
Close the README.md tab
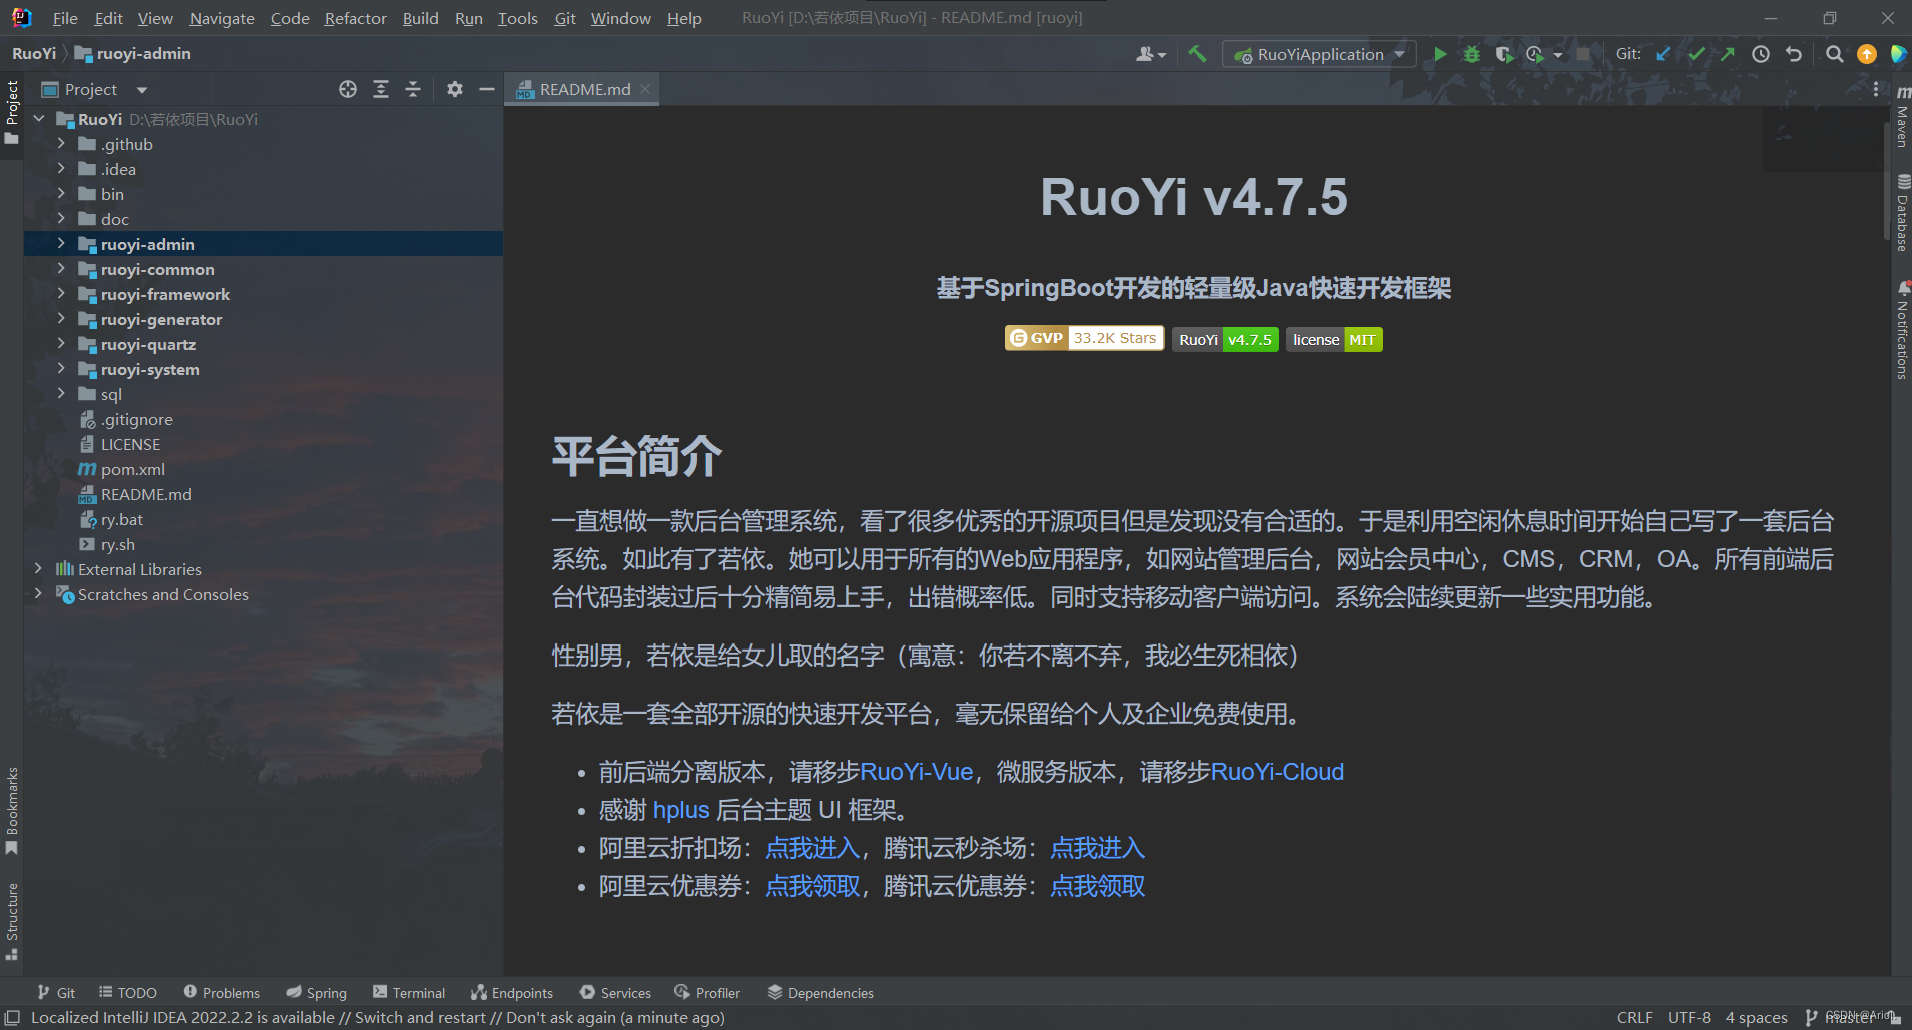tap(645, 89)
